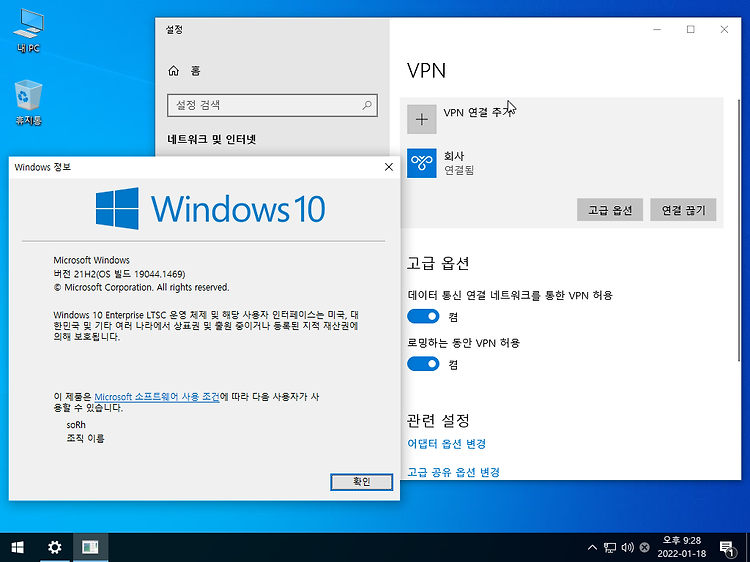Click the home icon in Settings sidebar
Image resolution: width=750 pixels, height=562 pixels.
[174, 71]
